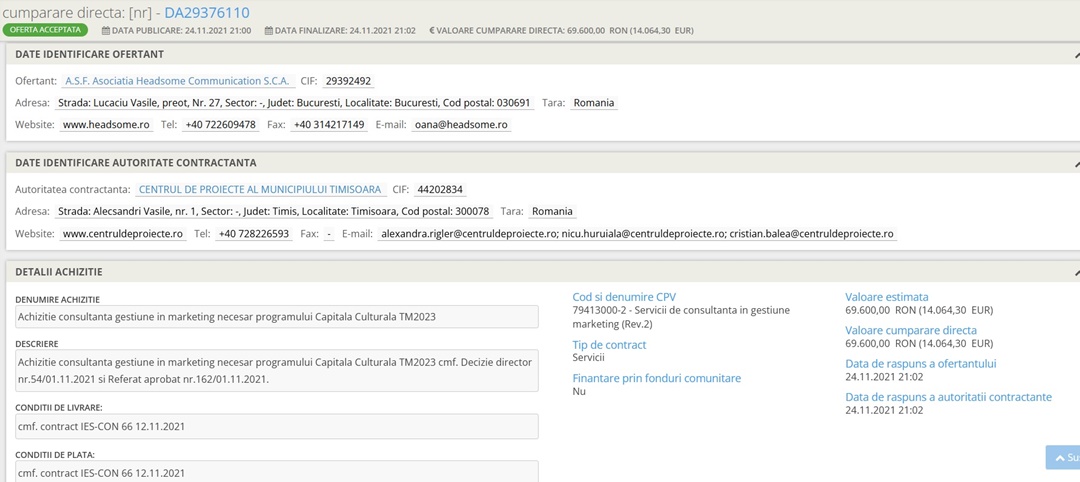Image resolution: width=1080 pixels, height=482 pixels.
Task: Click the CIF value 29392492
Action: [349, 81]
